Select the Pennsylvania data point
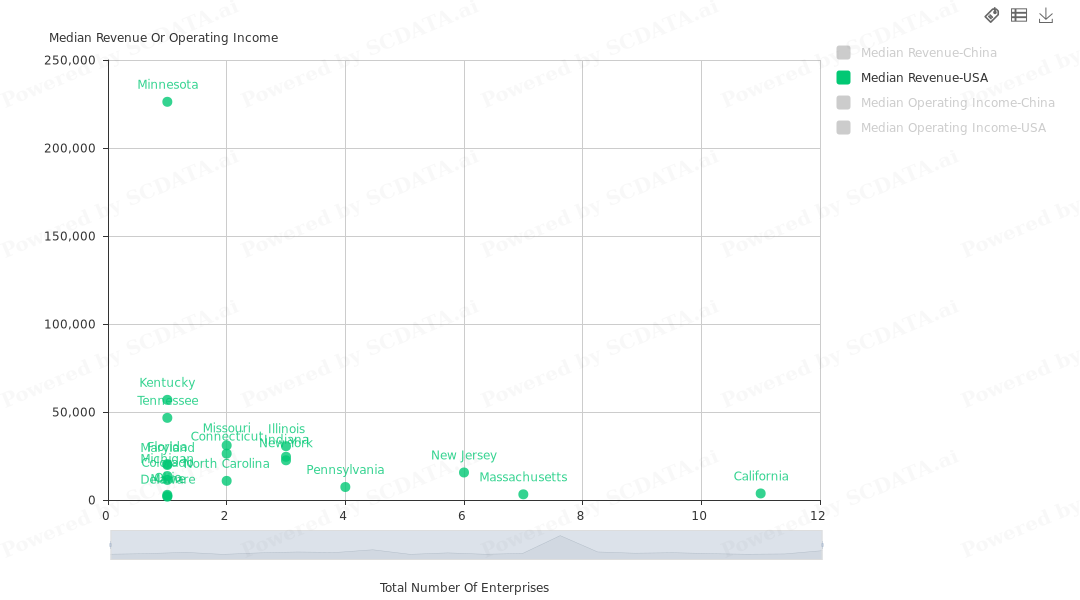Viewport: 1080px width, 600px height. (345, 487)
